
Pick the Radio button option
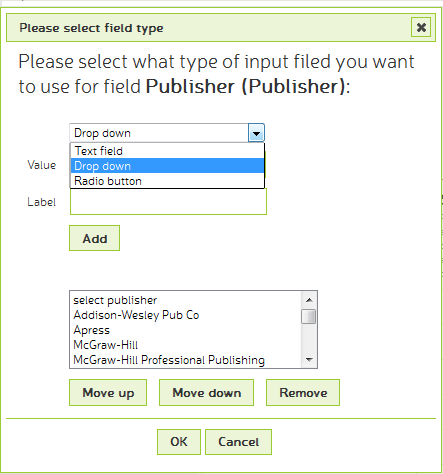[x=167, y=181]
